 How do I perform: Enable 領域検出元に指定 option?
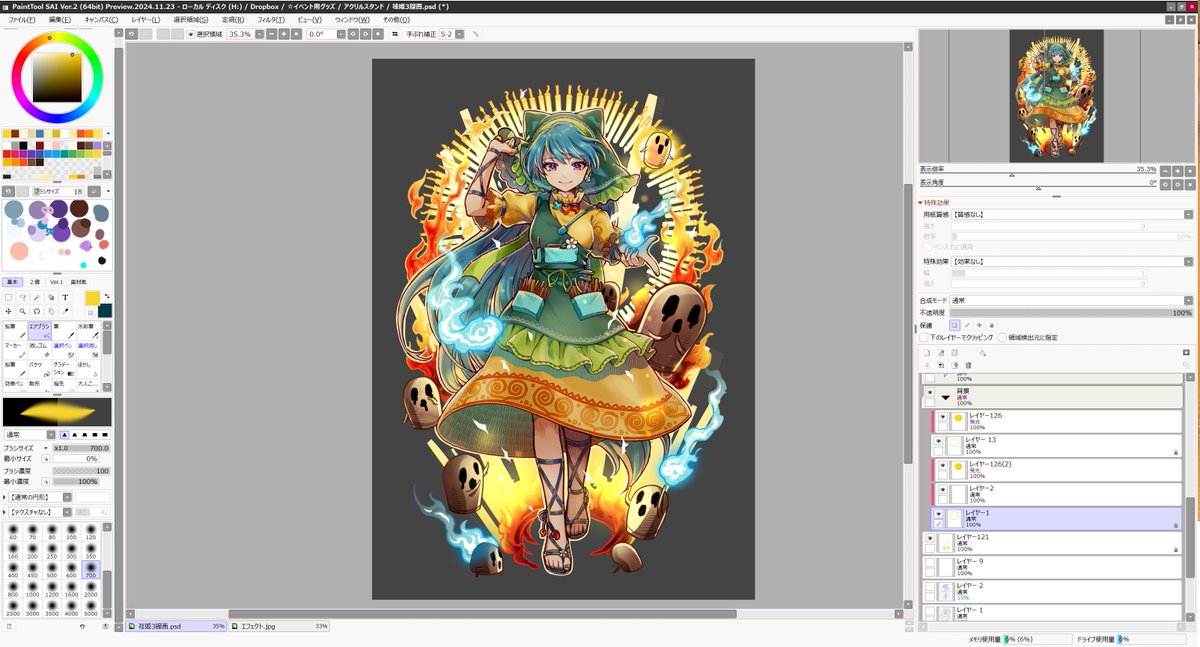[1002, 338]
